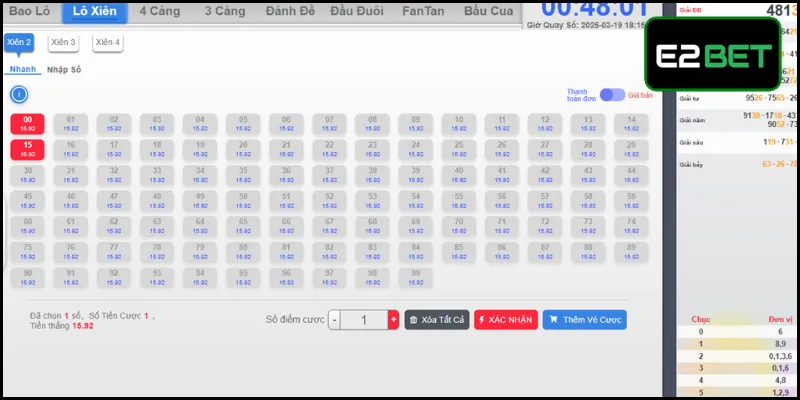Choose the Xiên 4 option

[108, 43]
